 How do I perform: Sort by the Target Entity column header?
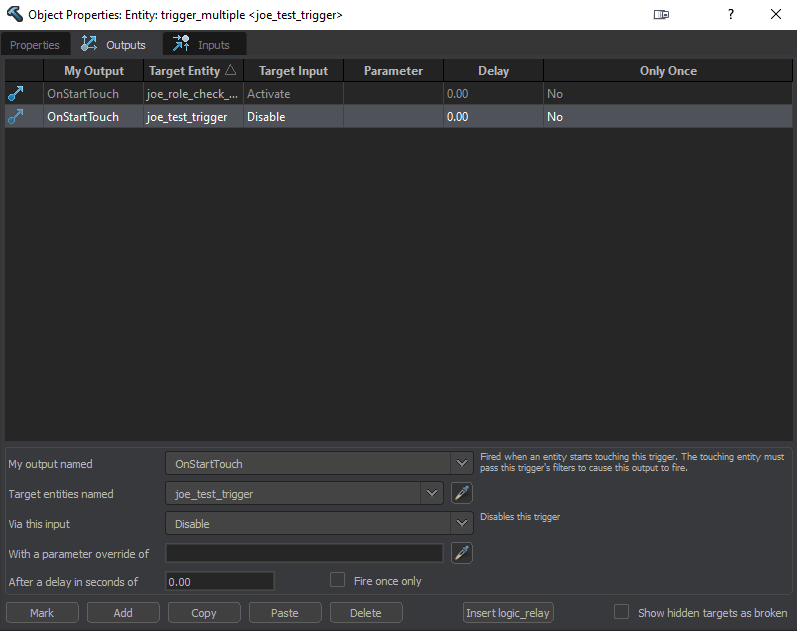(x=192, y=71)
